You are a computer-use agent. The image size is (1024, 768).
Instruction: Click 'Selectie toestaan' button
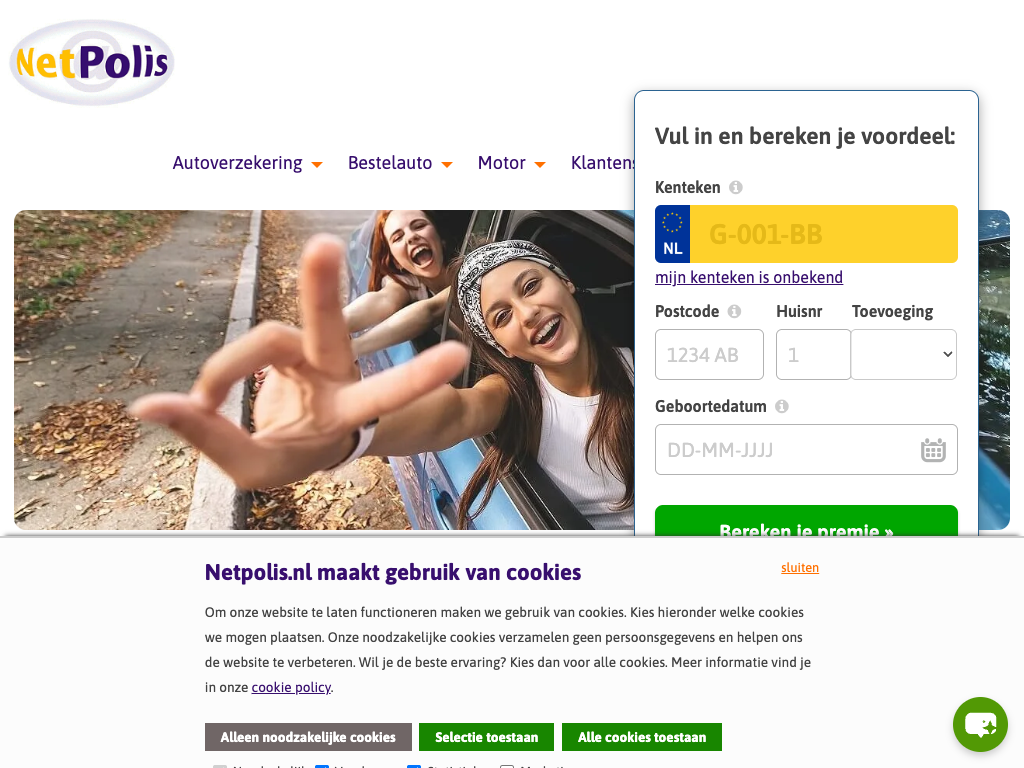(x=487, y=737)
